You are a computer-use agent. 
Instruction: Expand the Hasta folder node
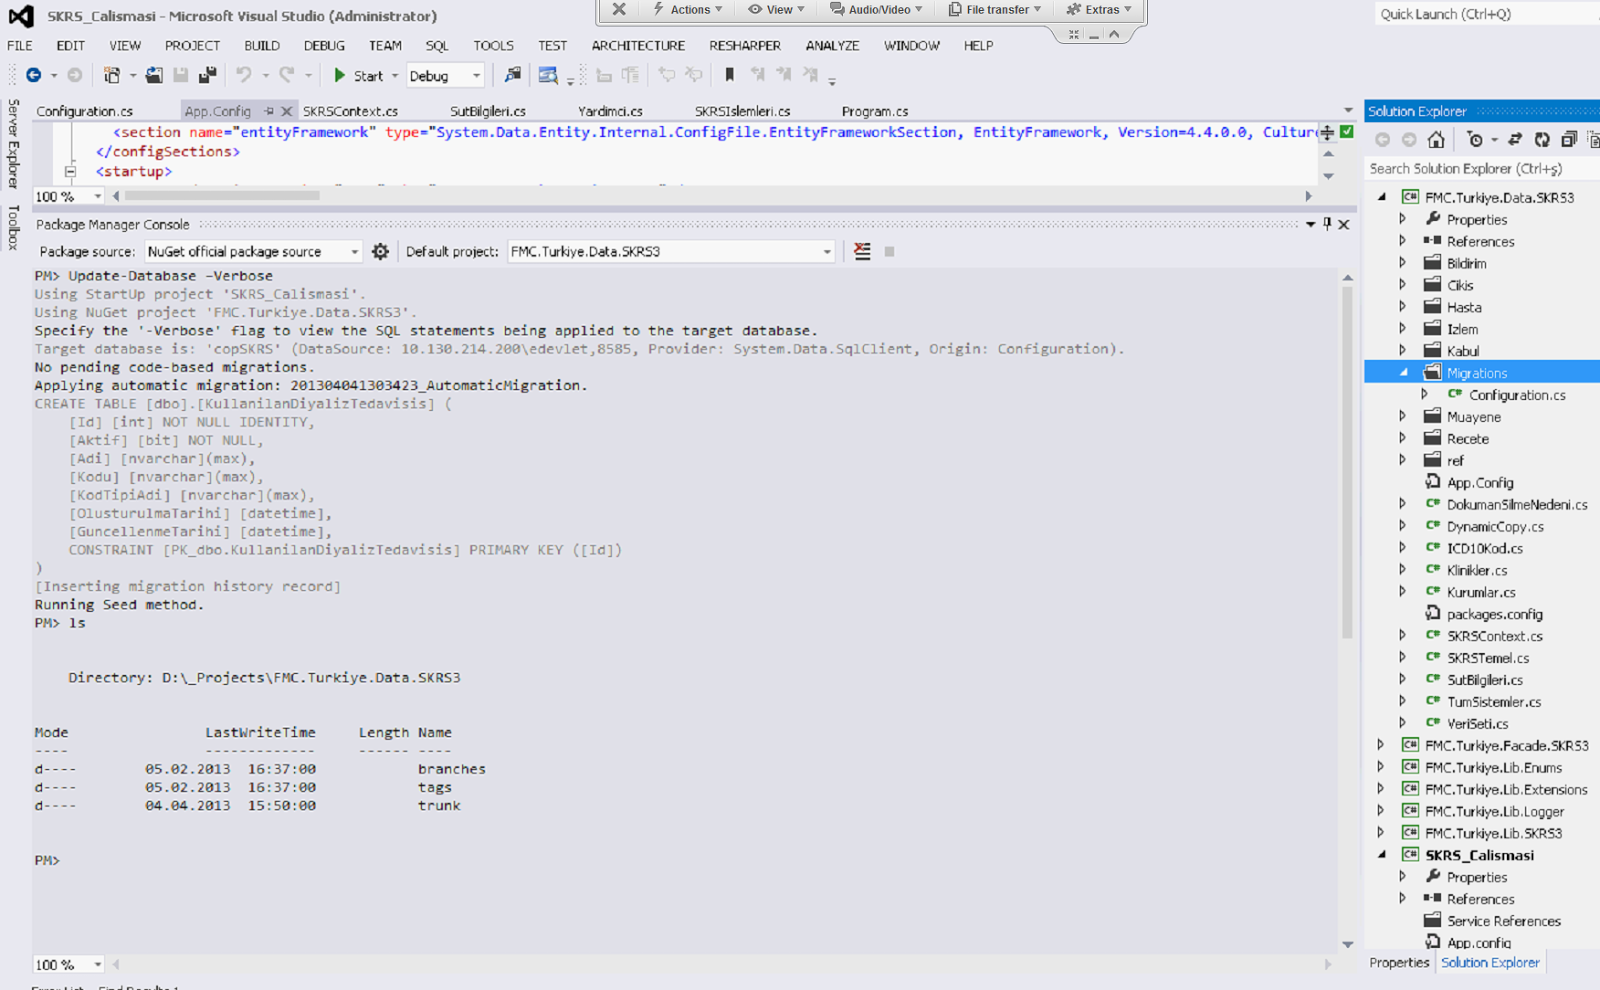[1403, 307]
